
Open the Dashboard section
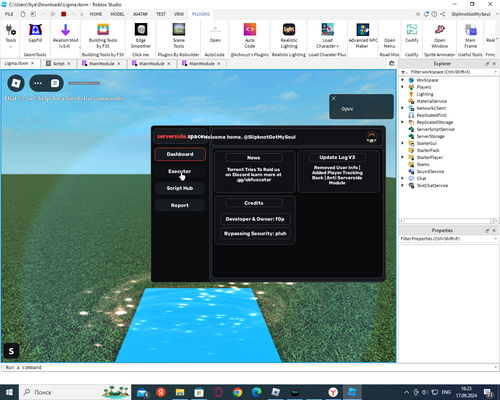[180, 154]
